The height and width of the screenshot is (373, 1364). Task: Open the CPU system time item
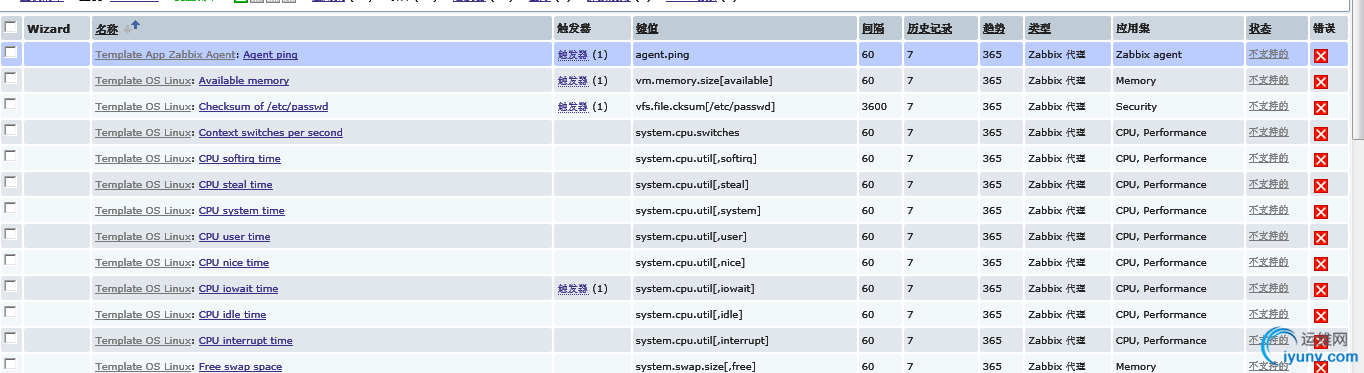[242, 211]
